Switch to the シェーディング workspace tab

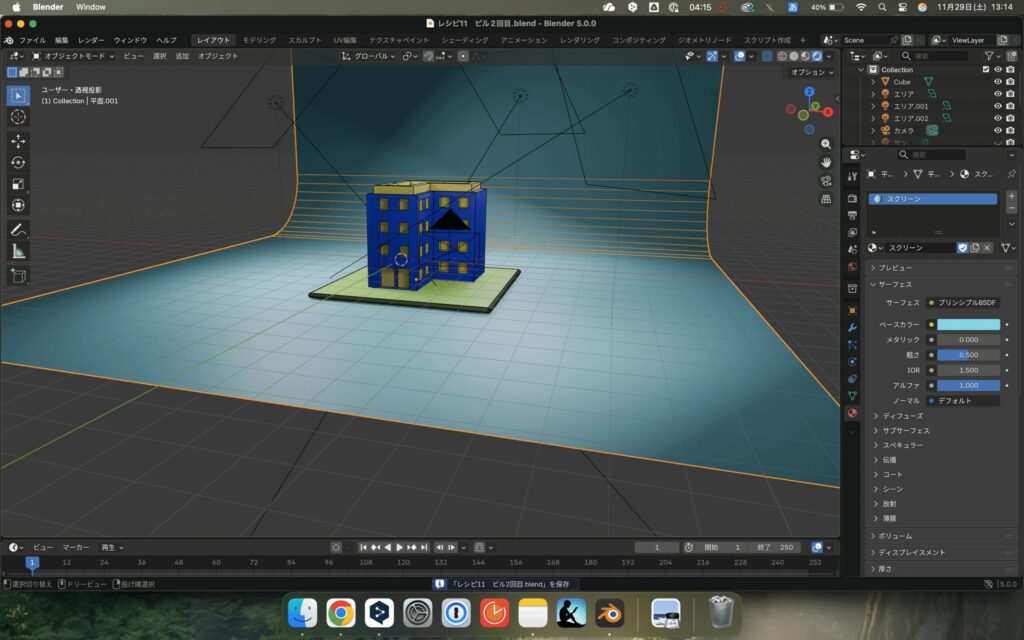[x=464, y=40]
